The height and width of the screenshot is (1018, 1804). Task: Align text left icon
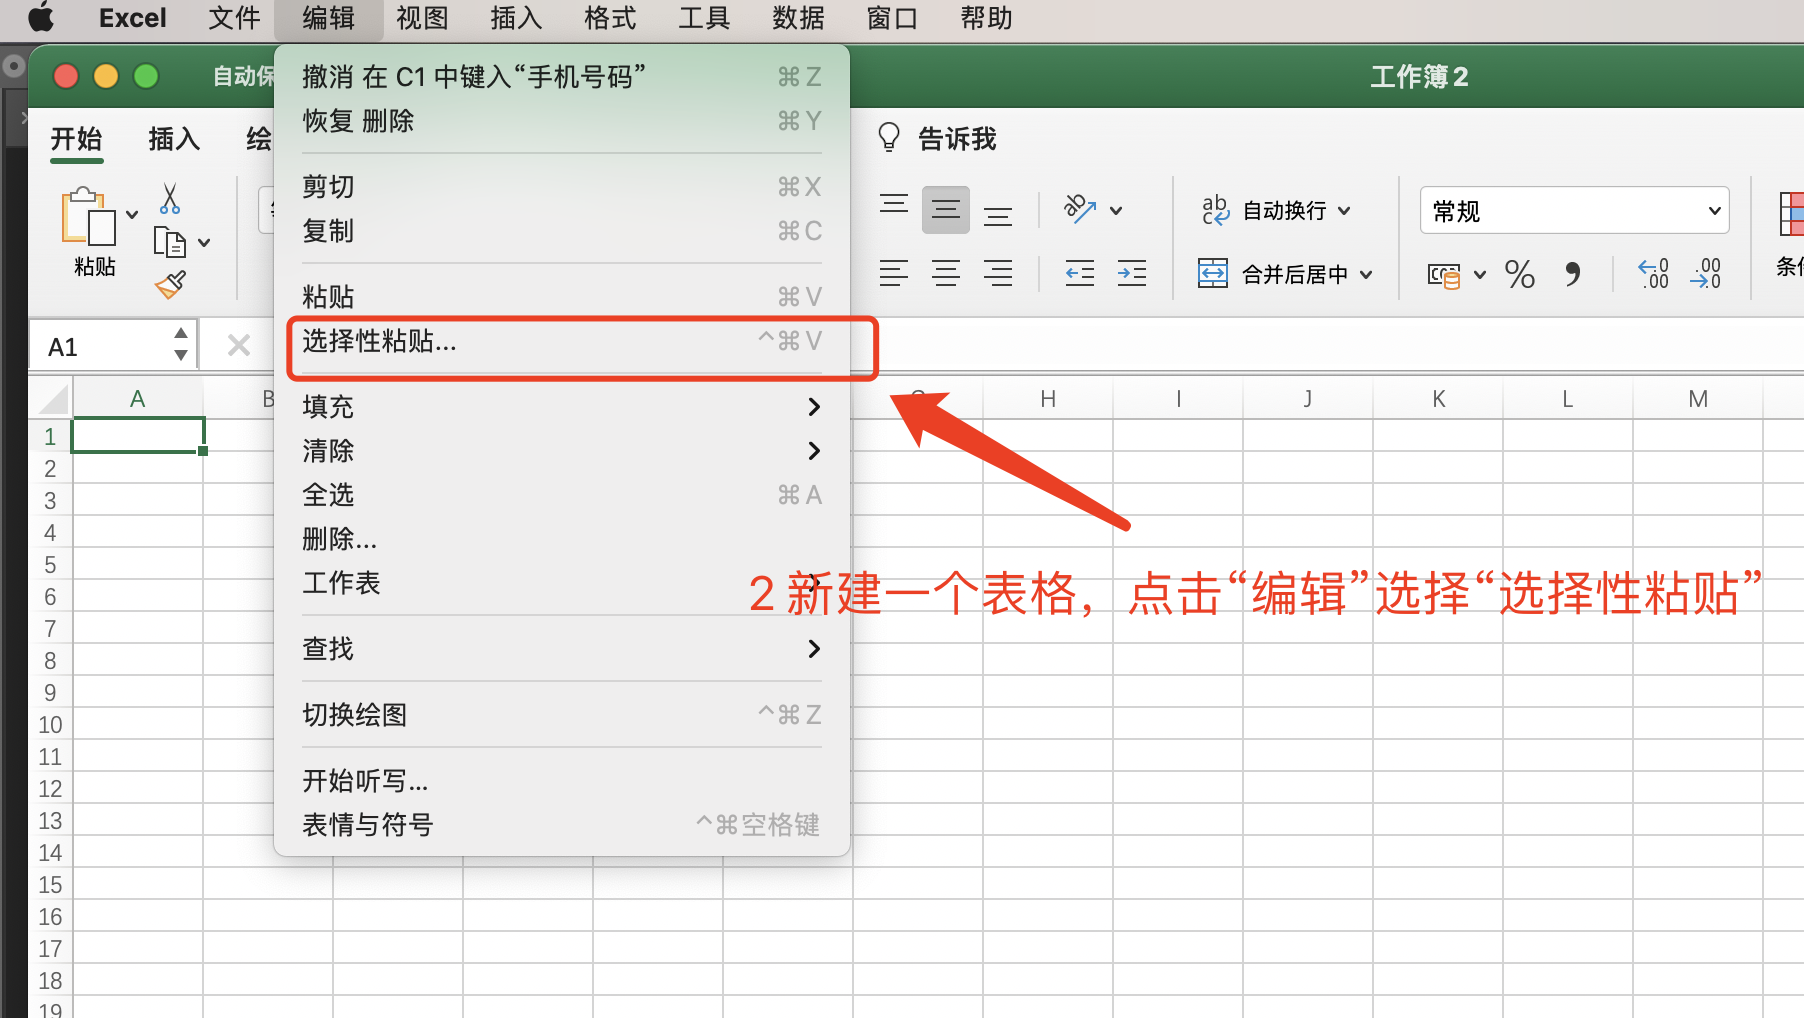pyautogui.click(x=894, y=272)
